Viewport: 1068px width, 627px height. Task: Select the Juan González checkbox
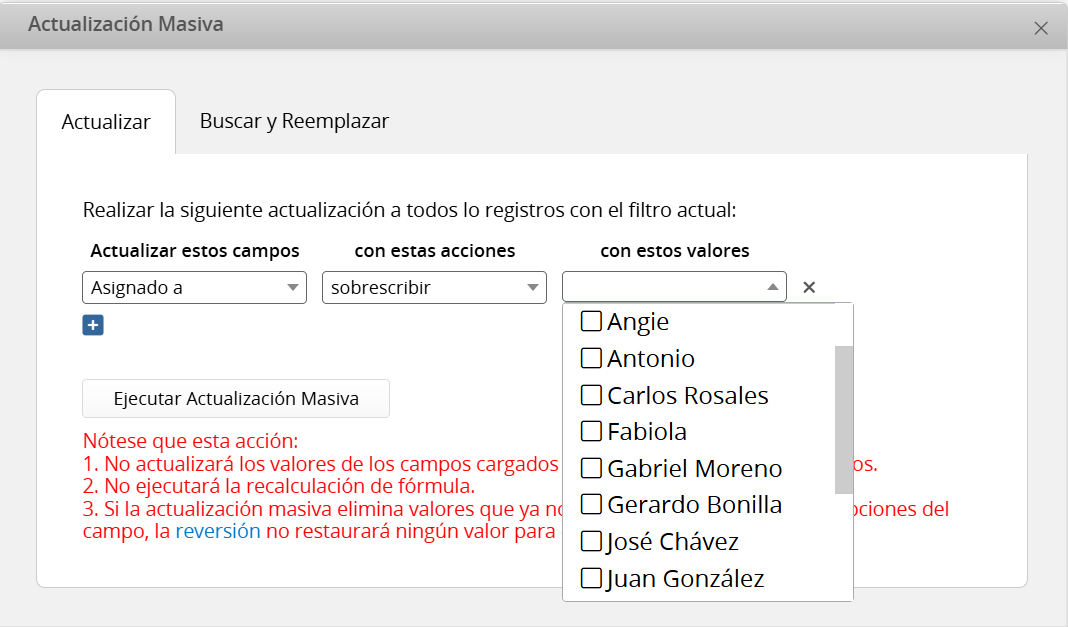pyautogui.click(x=591, y=578)
